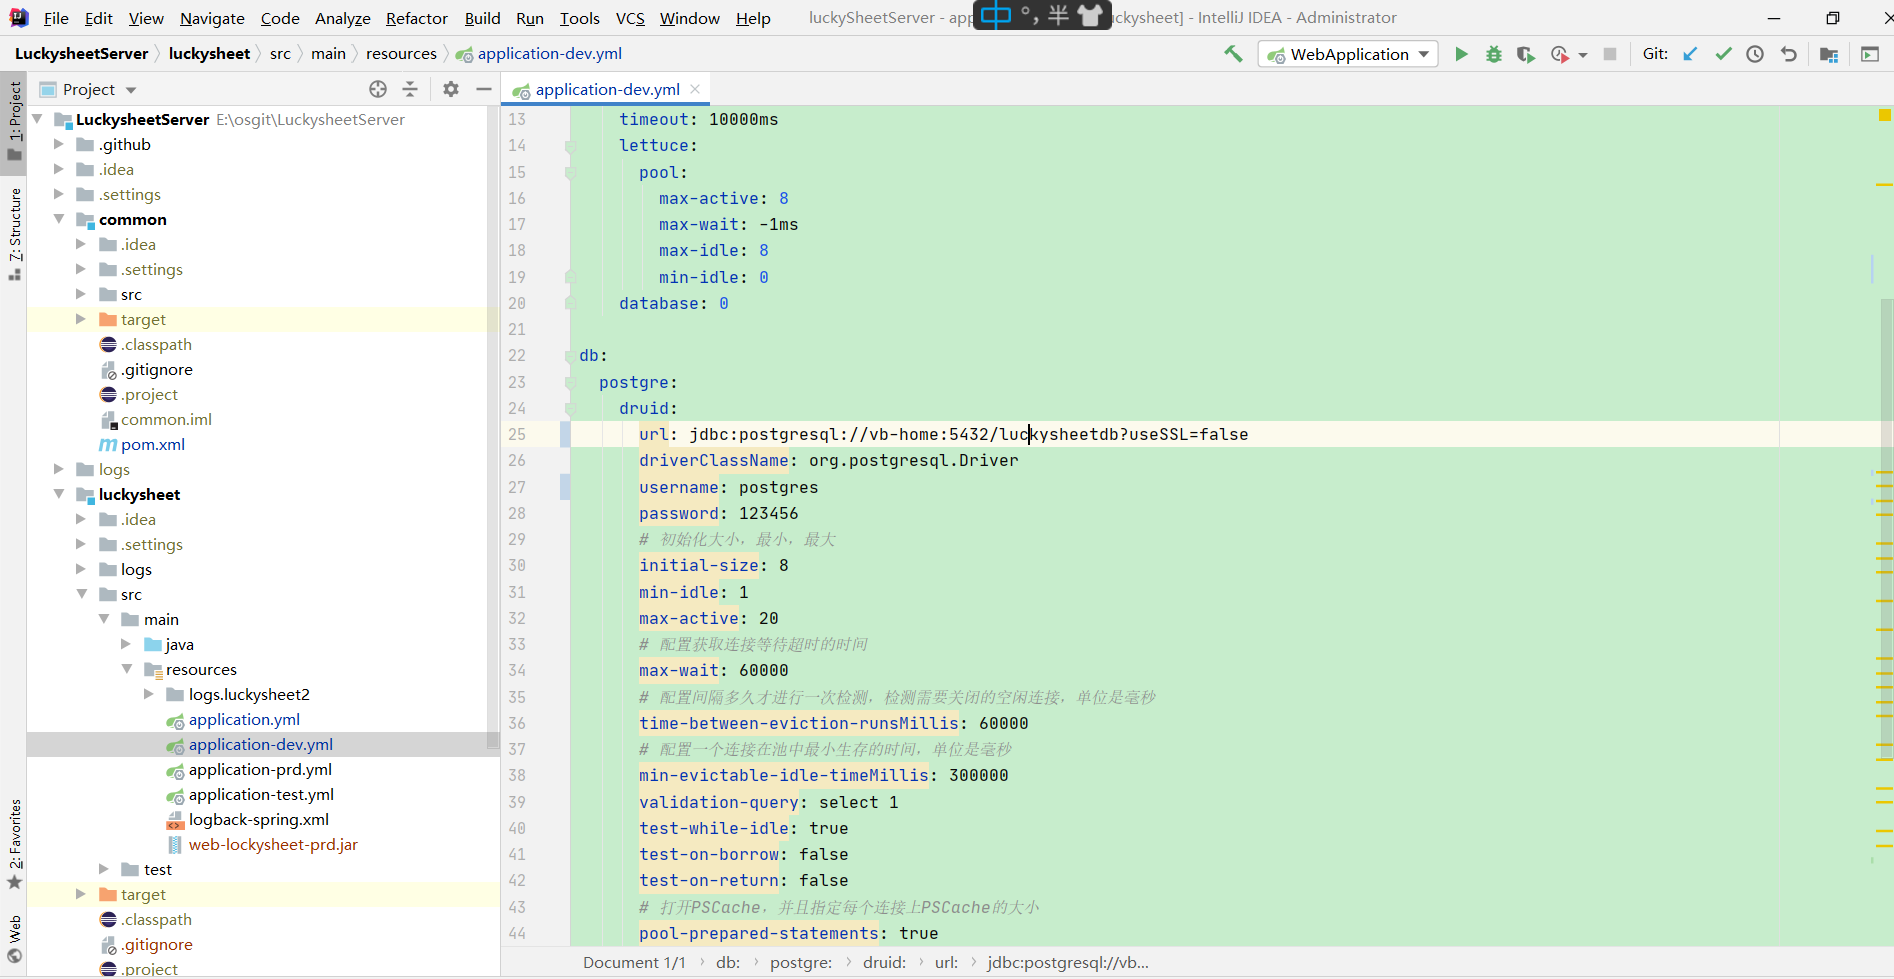Open Git history via the clock icon
The image size is (1894, 979).
click(x=1755, y=54)
